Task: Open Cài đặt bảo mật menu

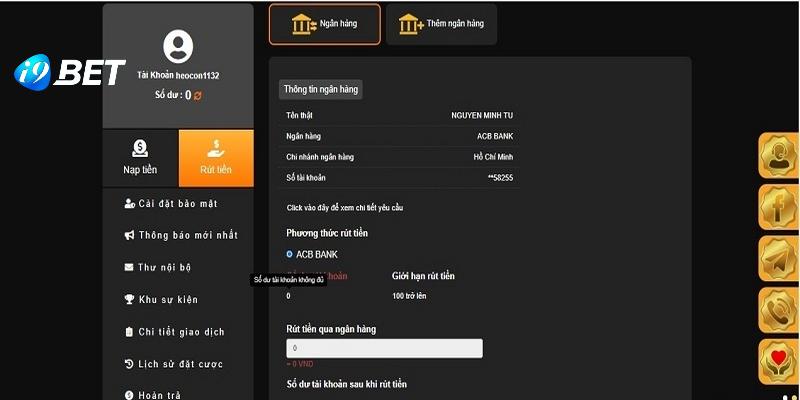Action: point(177,204)
